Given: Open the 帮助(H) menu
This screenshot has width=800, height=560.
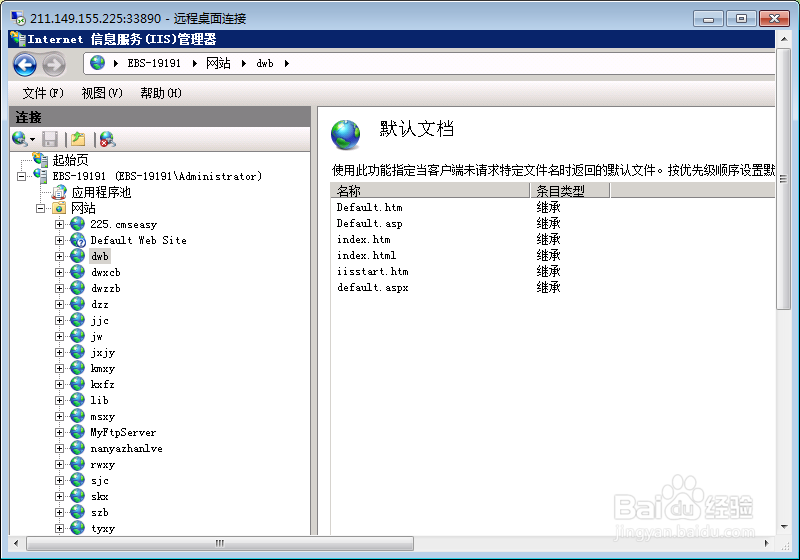Looking at the screenshot, I should click(x=161, y=93).
